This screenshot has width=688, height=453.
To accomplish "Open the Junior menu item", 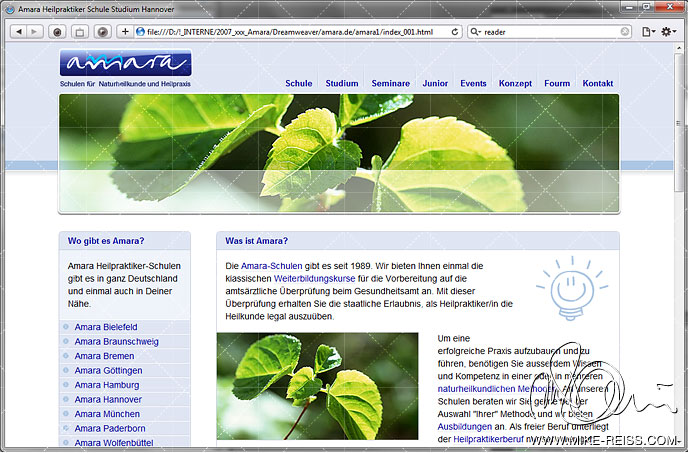I will point(435,83).
